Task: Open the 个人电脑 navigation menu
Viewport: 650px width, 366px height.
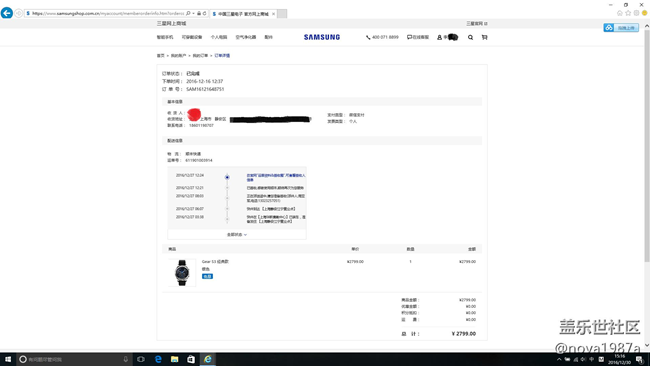Action: [x=219, y=37]
